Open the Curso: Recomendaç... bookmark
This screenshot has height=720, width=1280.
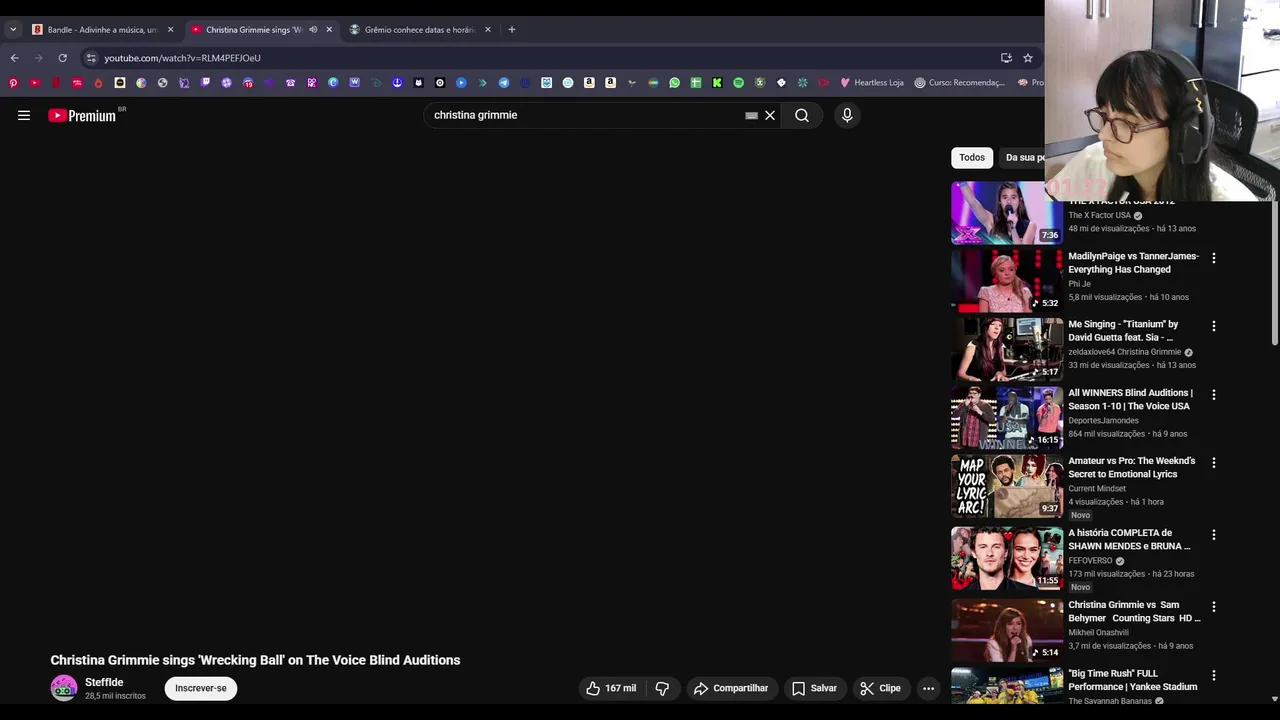[959, 83]
